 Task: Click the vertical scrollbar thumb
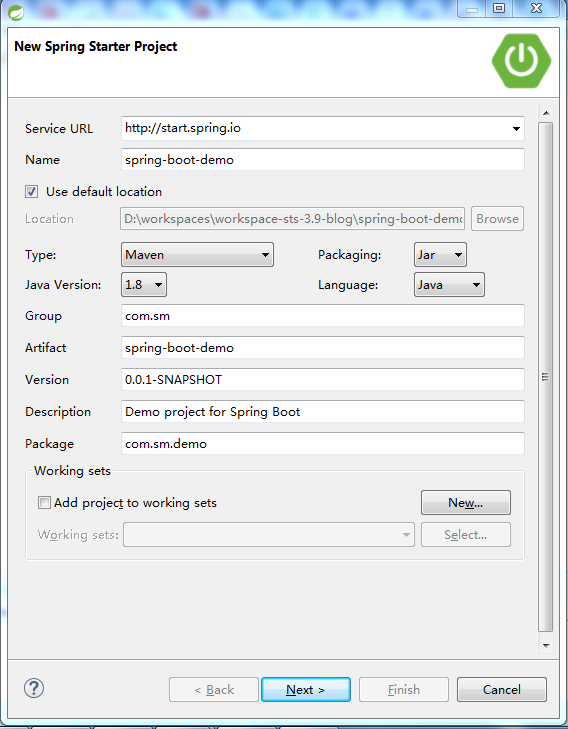(x=546, y=377)
